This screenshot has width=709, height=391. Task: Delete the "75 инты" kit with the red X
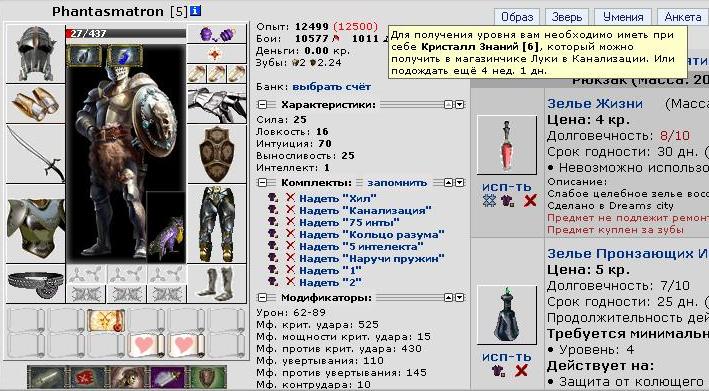point(290,221)
